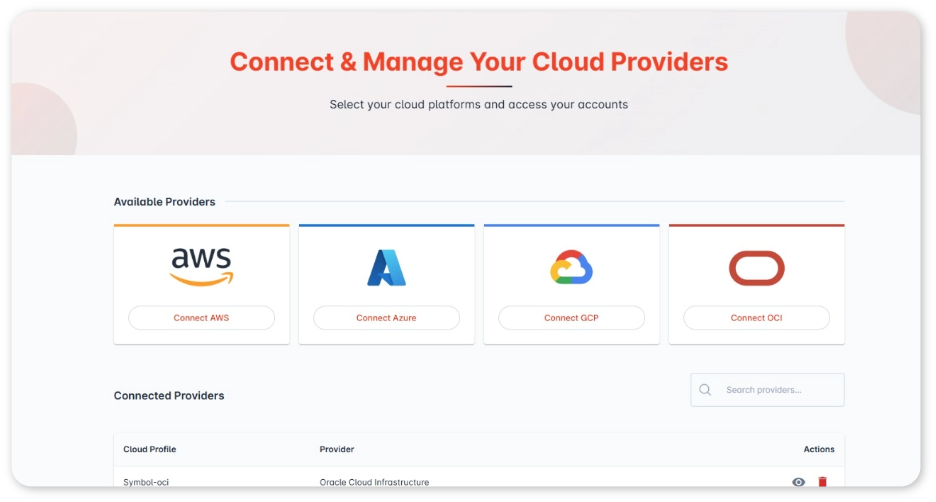View the Symbol-oci profile via the eye icon
The width and height of the screenshot is (936, 502).
click(x=798, y=481)
